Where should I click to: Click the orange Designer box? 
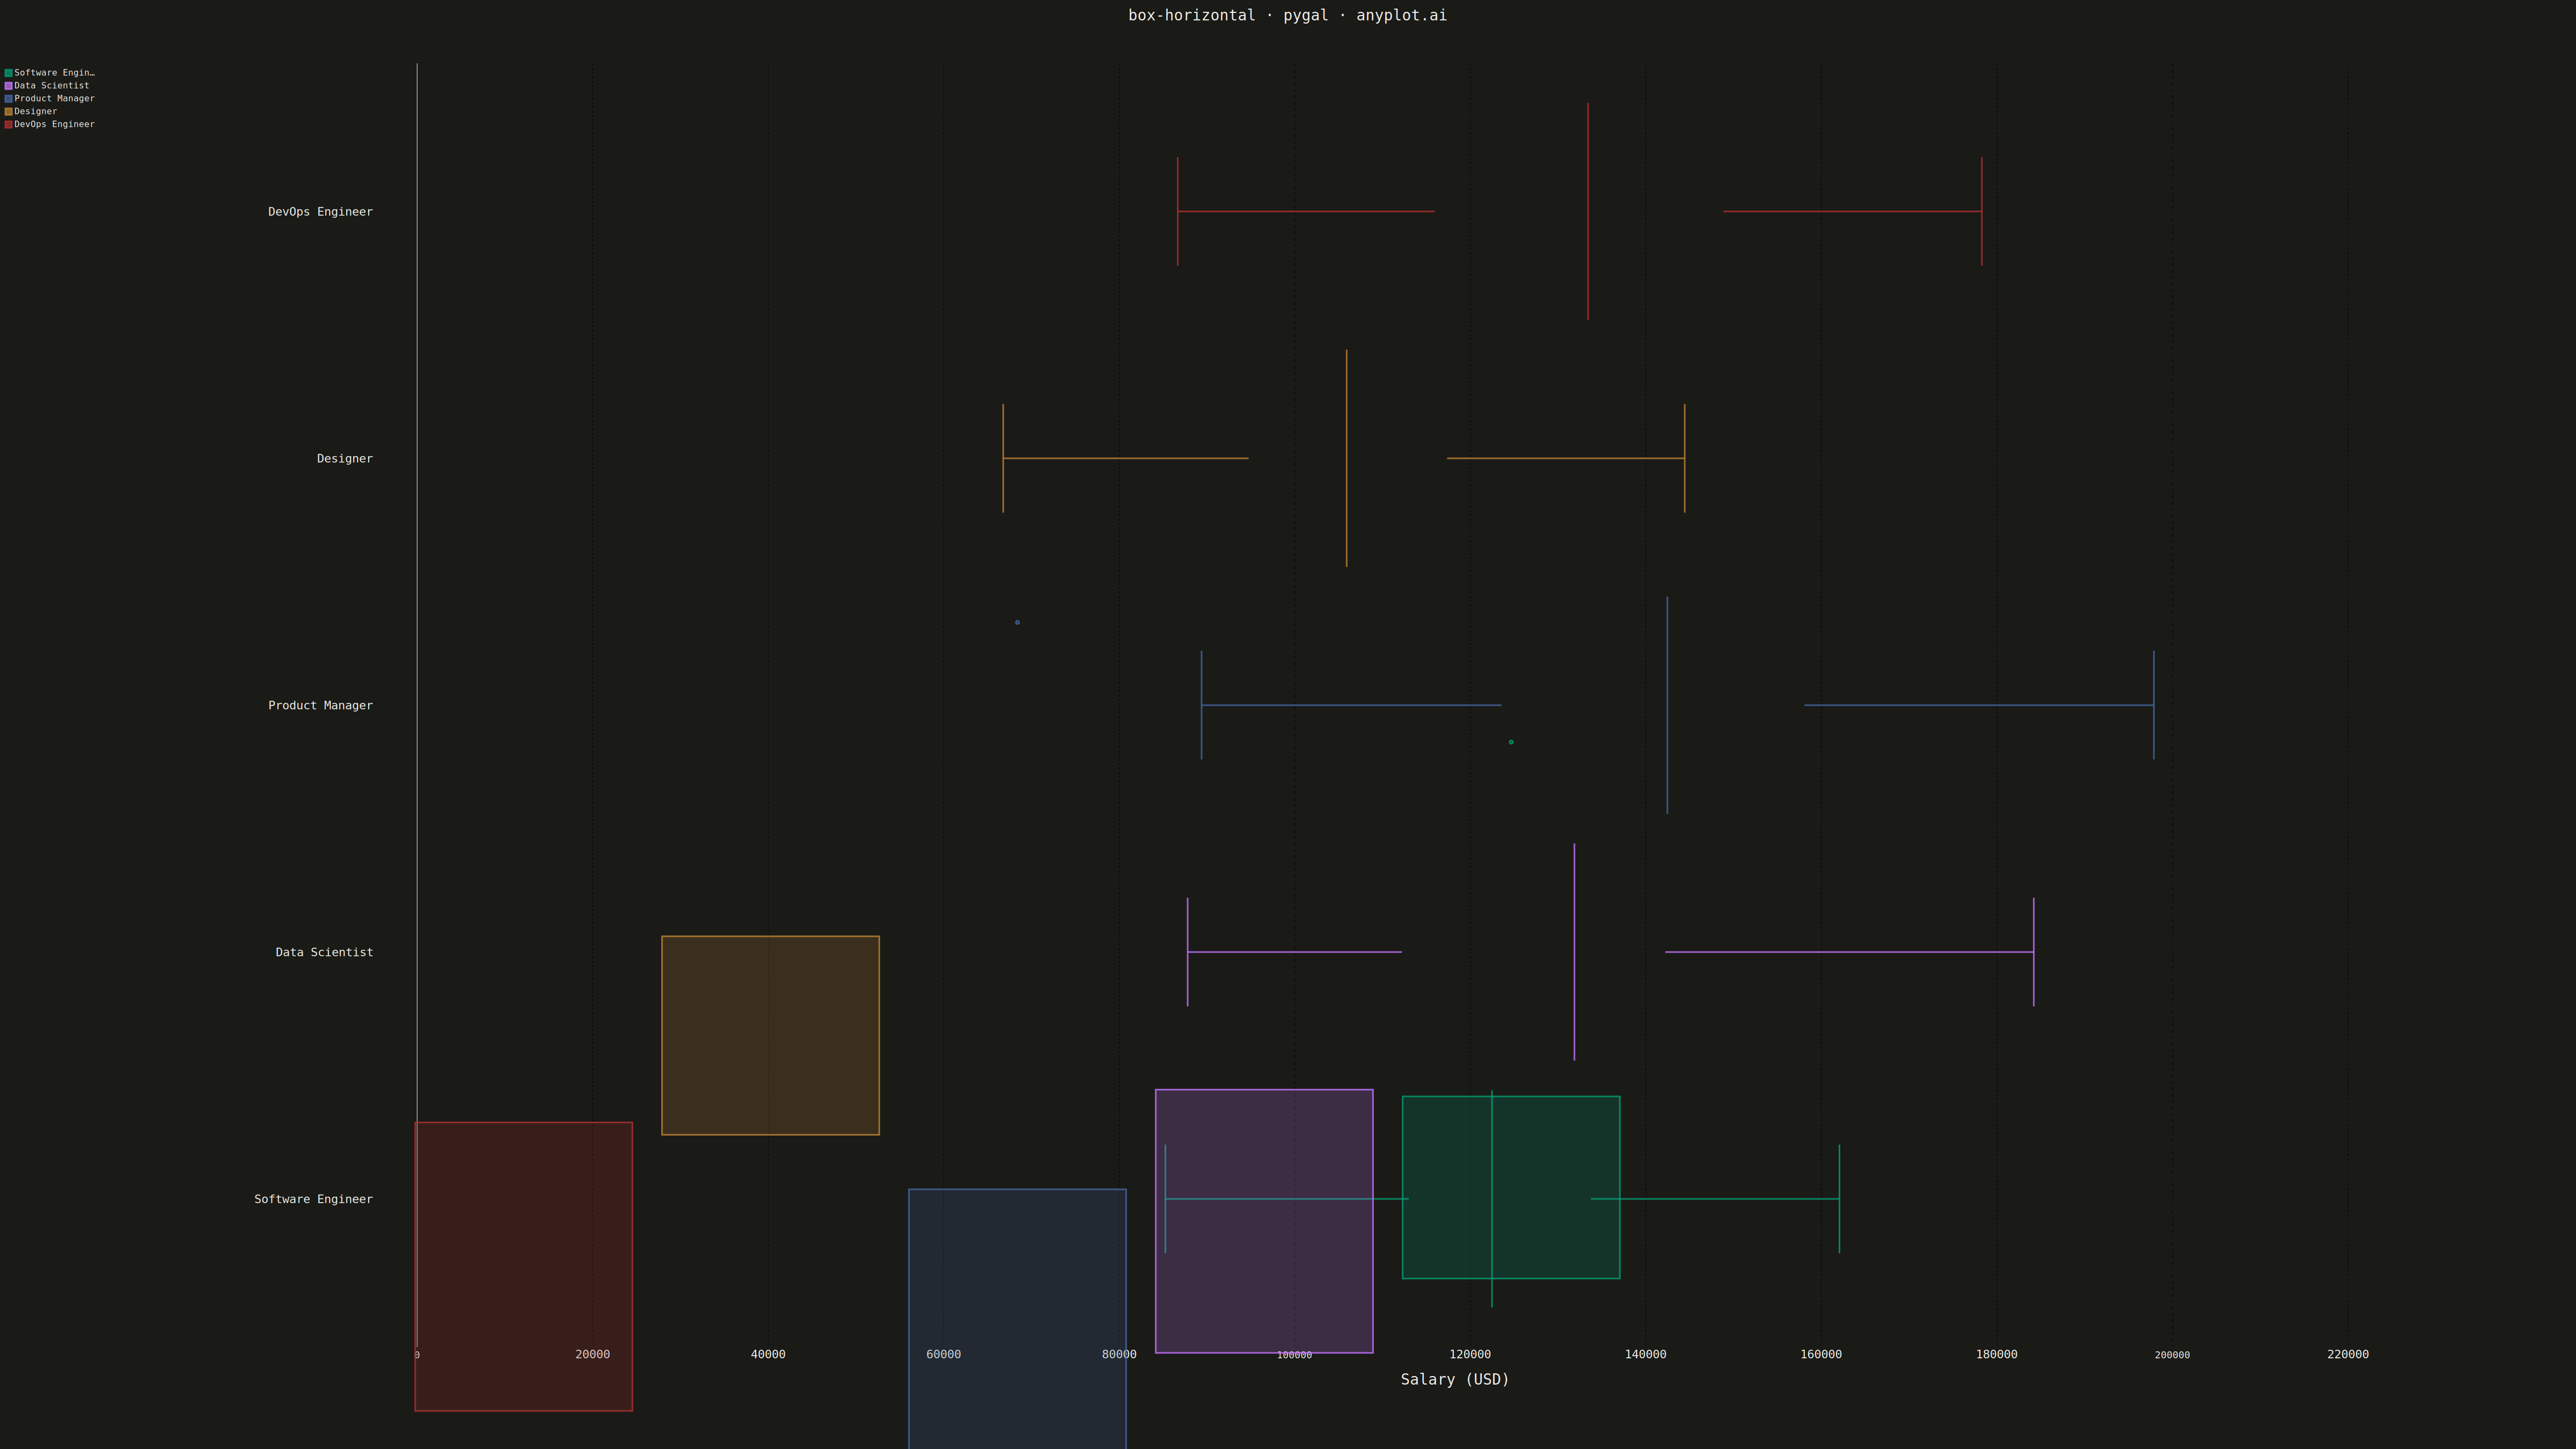pos(770,1035)
